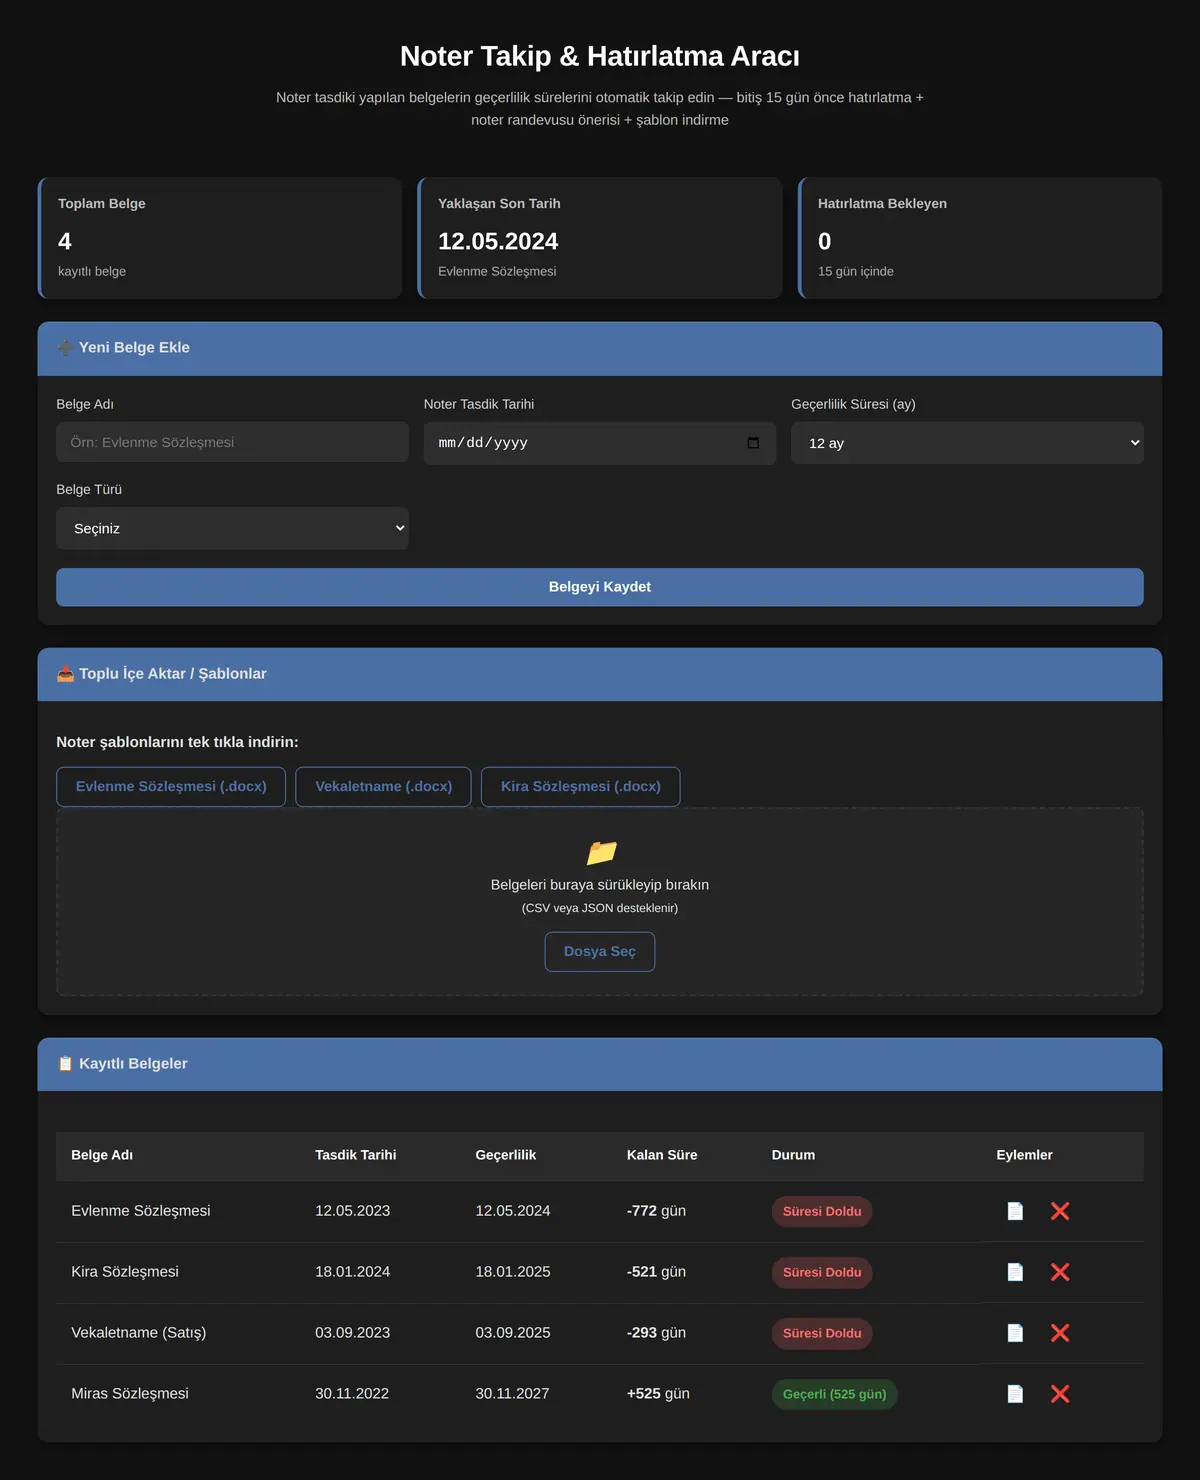Click the 30.11.2027 validity date
This screenshot has width=1200, height=1480.
pyautogui.click(x=512, y=1394)
